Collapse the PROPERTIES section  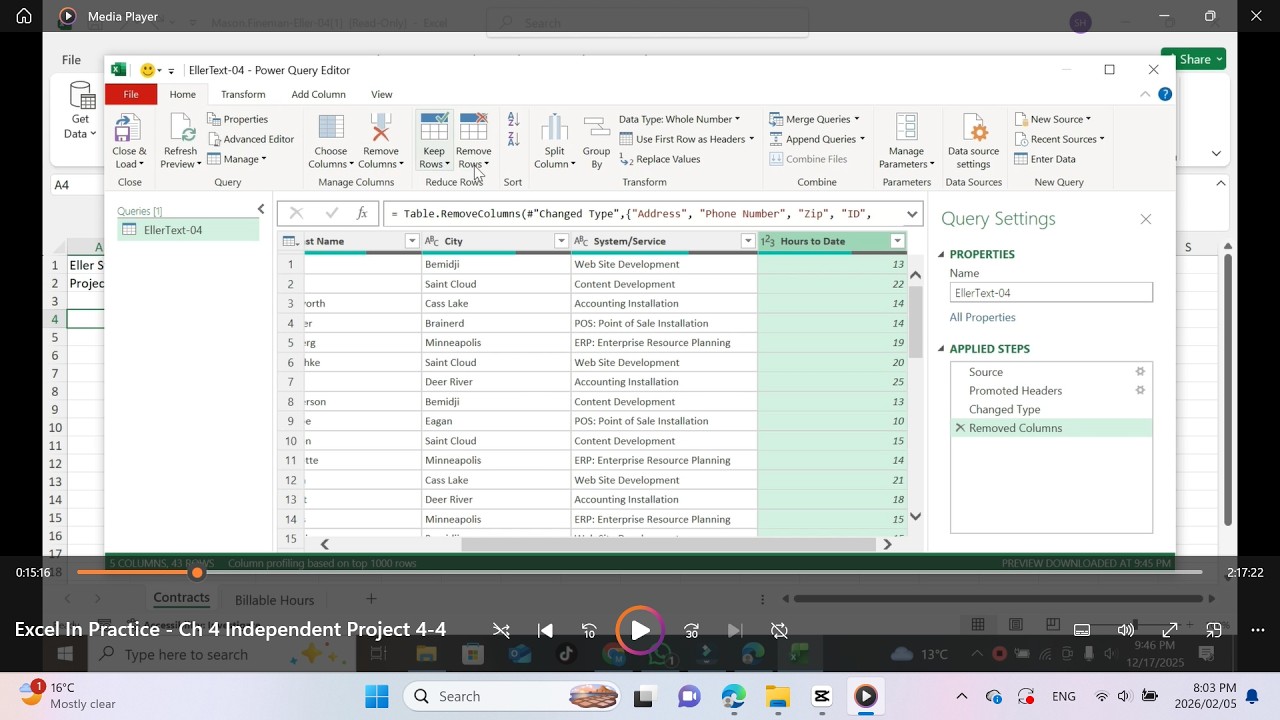coord(941,255)
